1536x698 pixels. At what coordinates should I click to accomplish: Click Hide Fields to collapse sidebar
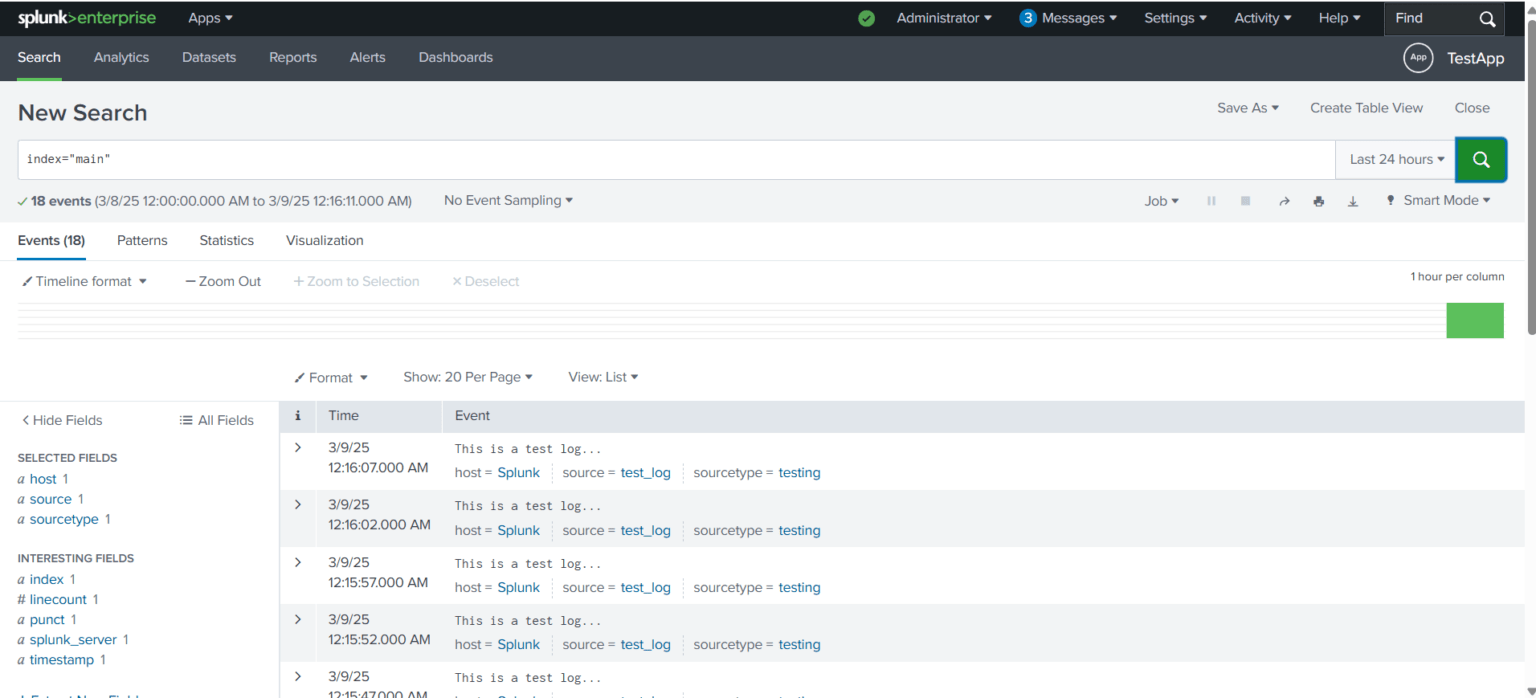[x=62, y=420]
